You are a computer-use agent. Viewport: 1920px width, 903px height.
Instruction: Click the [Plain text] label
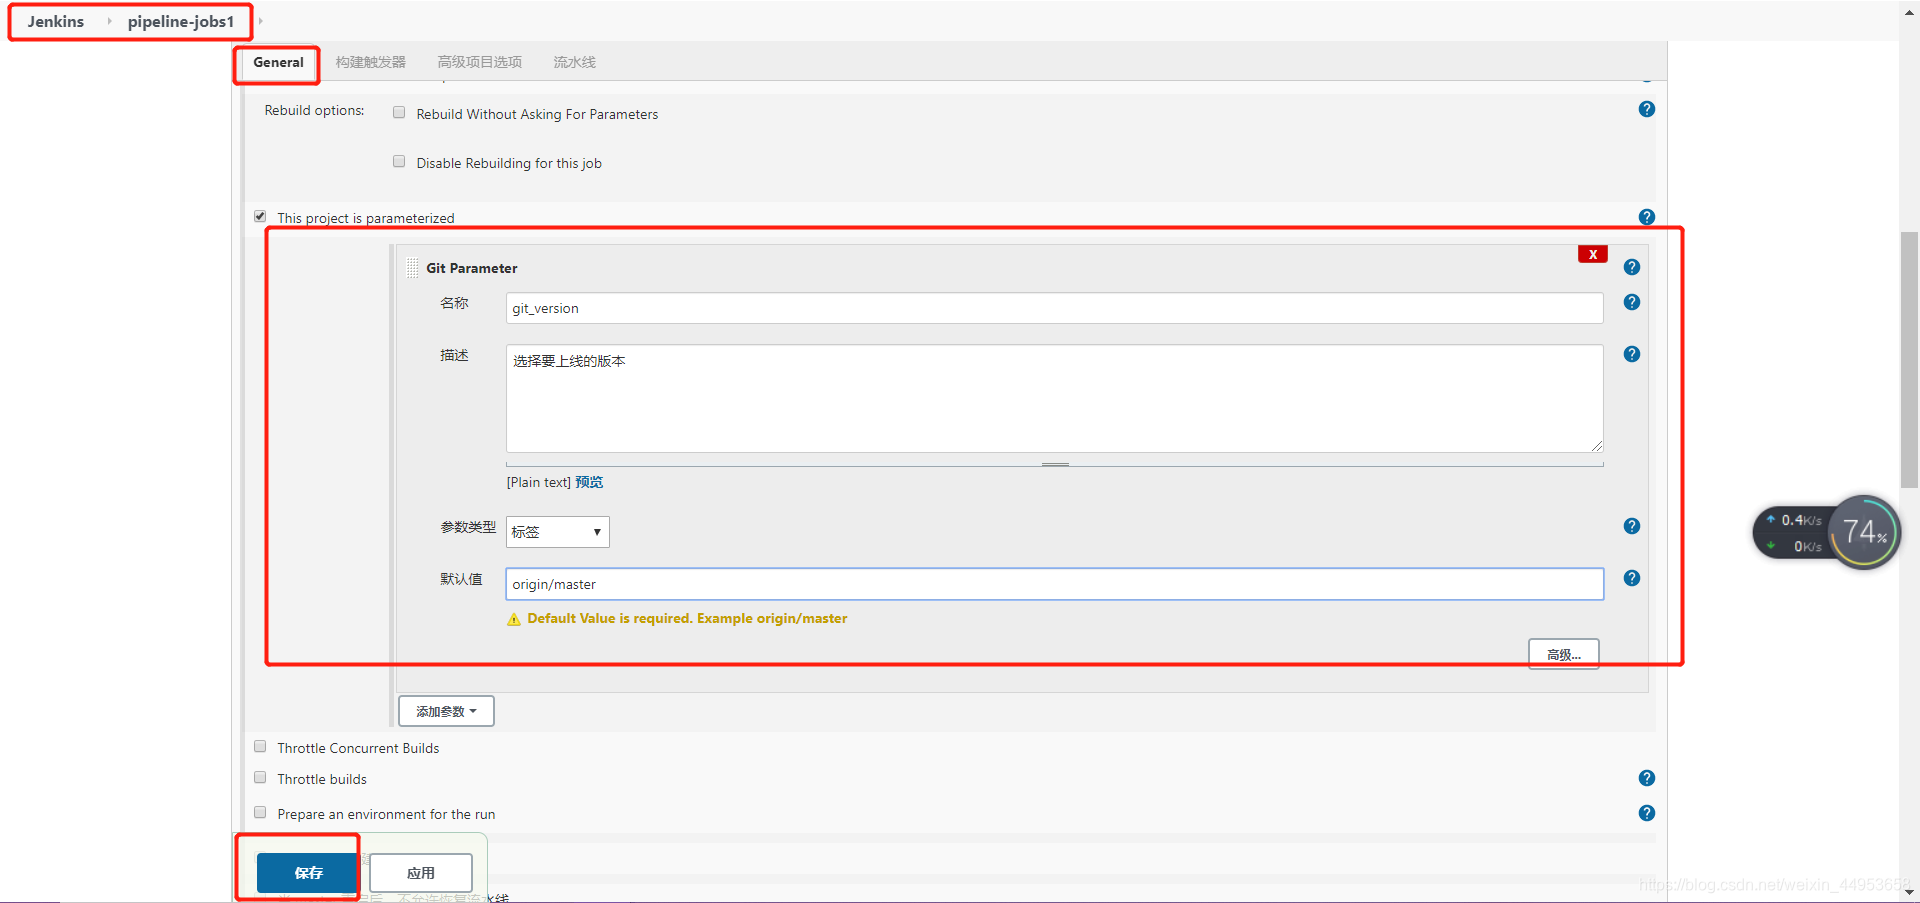538,482
